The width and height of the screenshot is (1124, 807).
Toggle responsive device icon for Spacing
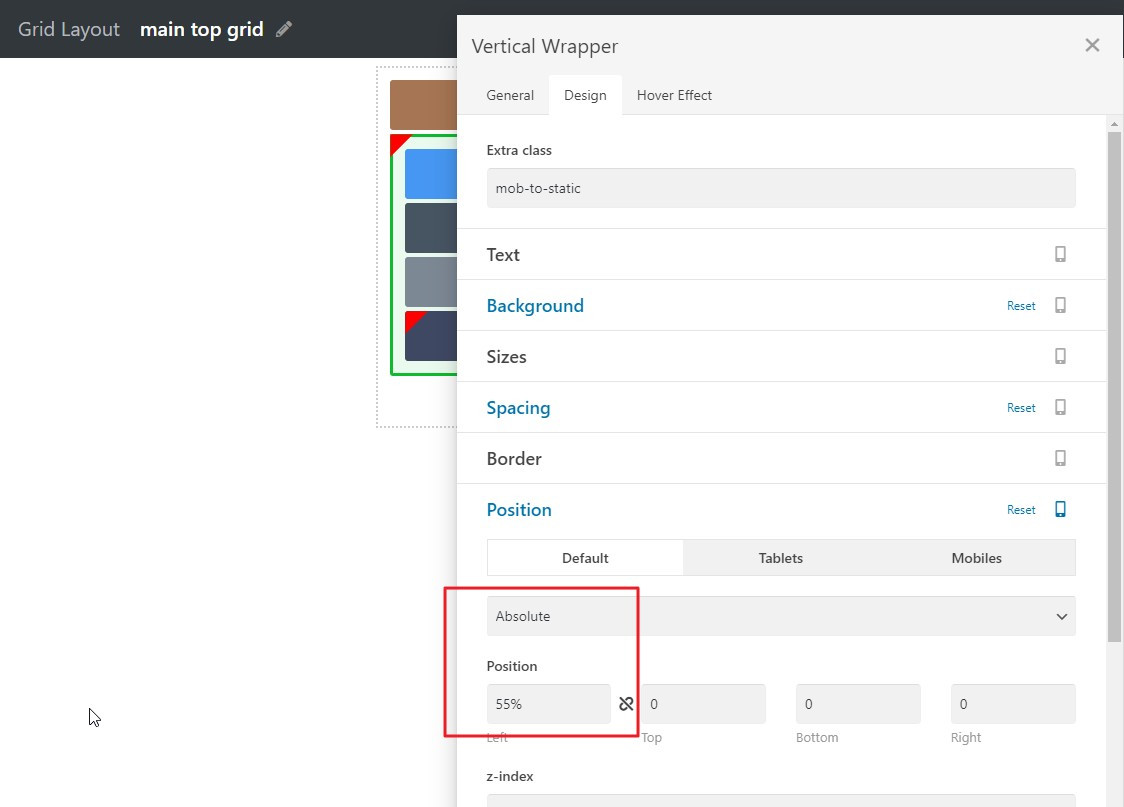pos(1060,407)
